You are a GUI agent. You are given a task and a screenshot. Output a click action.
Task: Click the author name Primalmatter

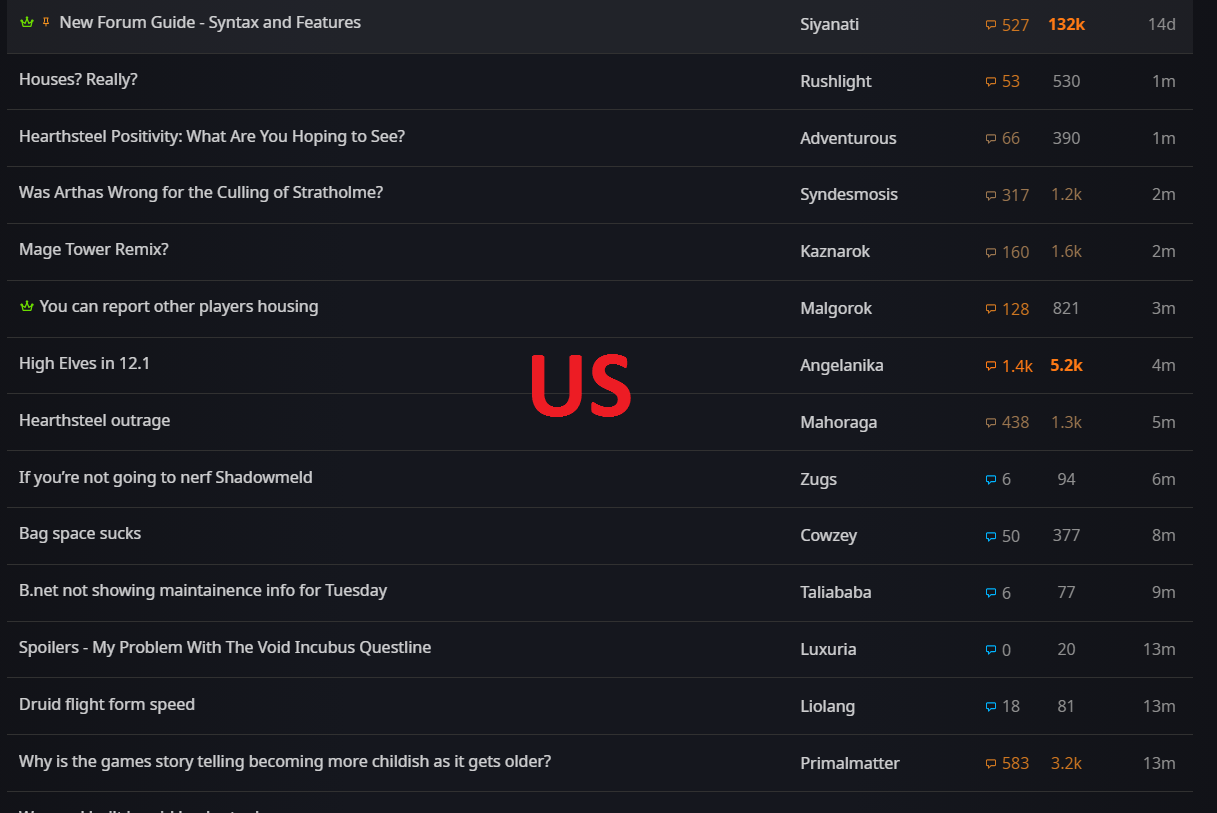[x=849, y=763]
